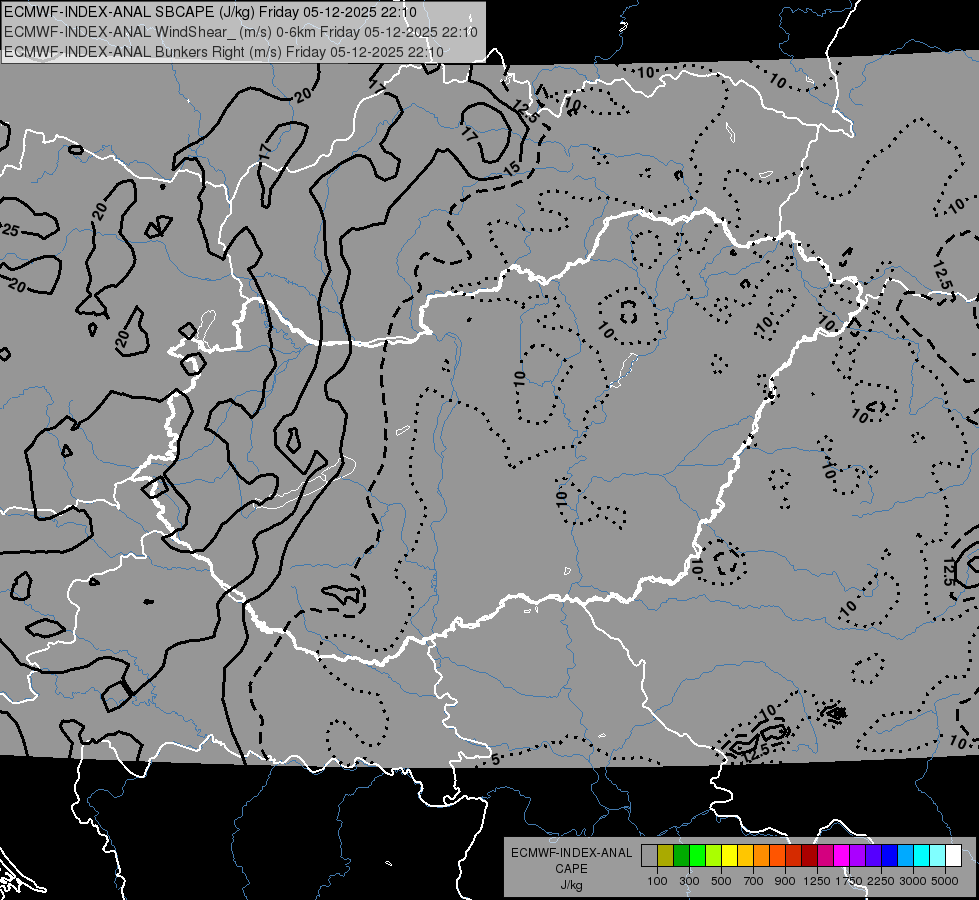Click the 700 legend value
The height and width of the screenshot is (900, 979).
754,881
